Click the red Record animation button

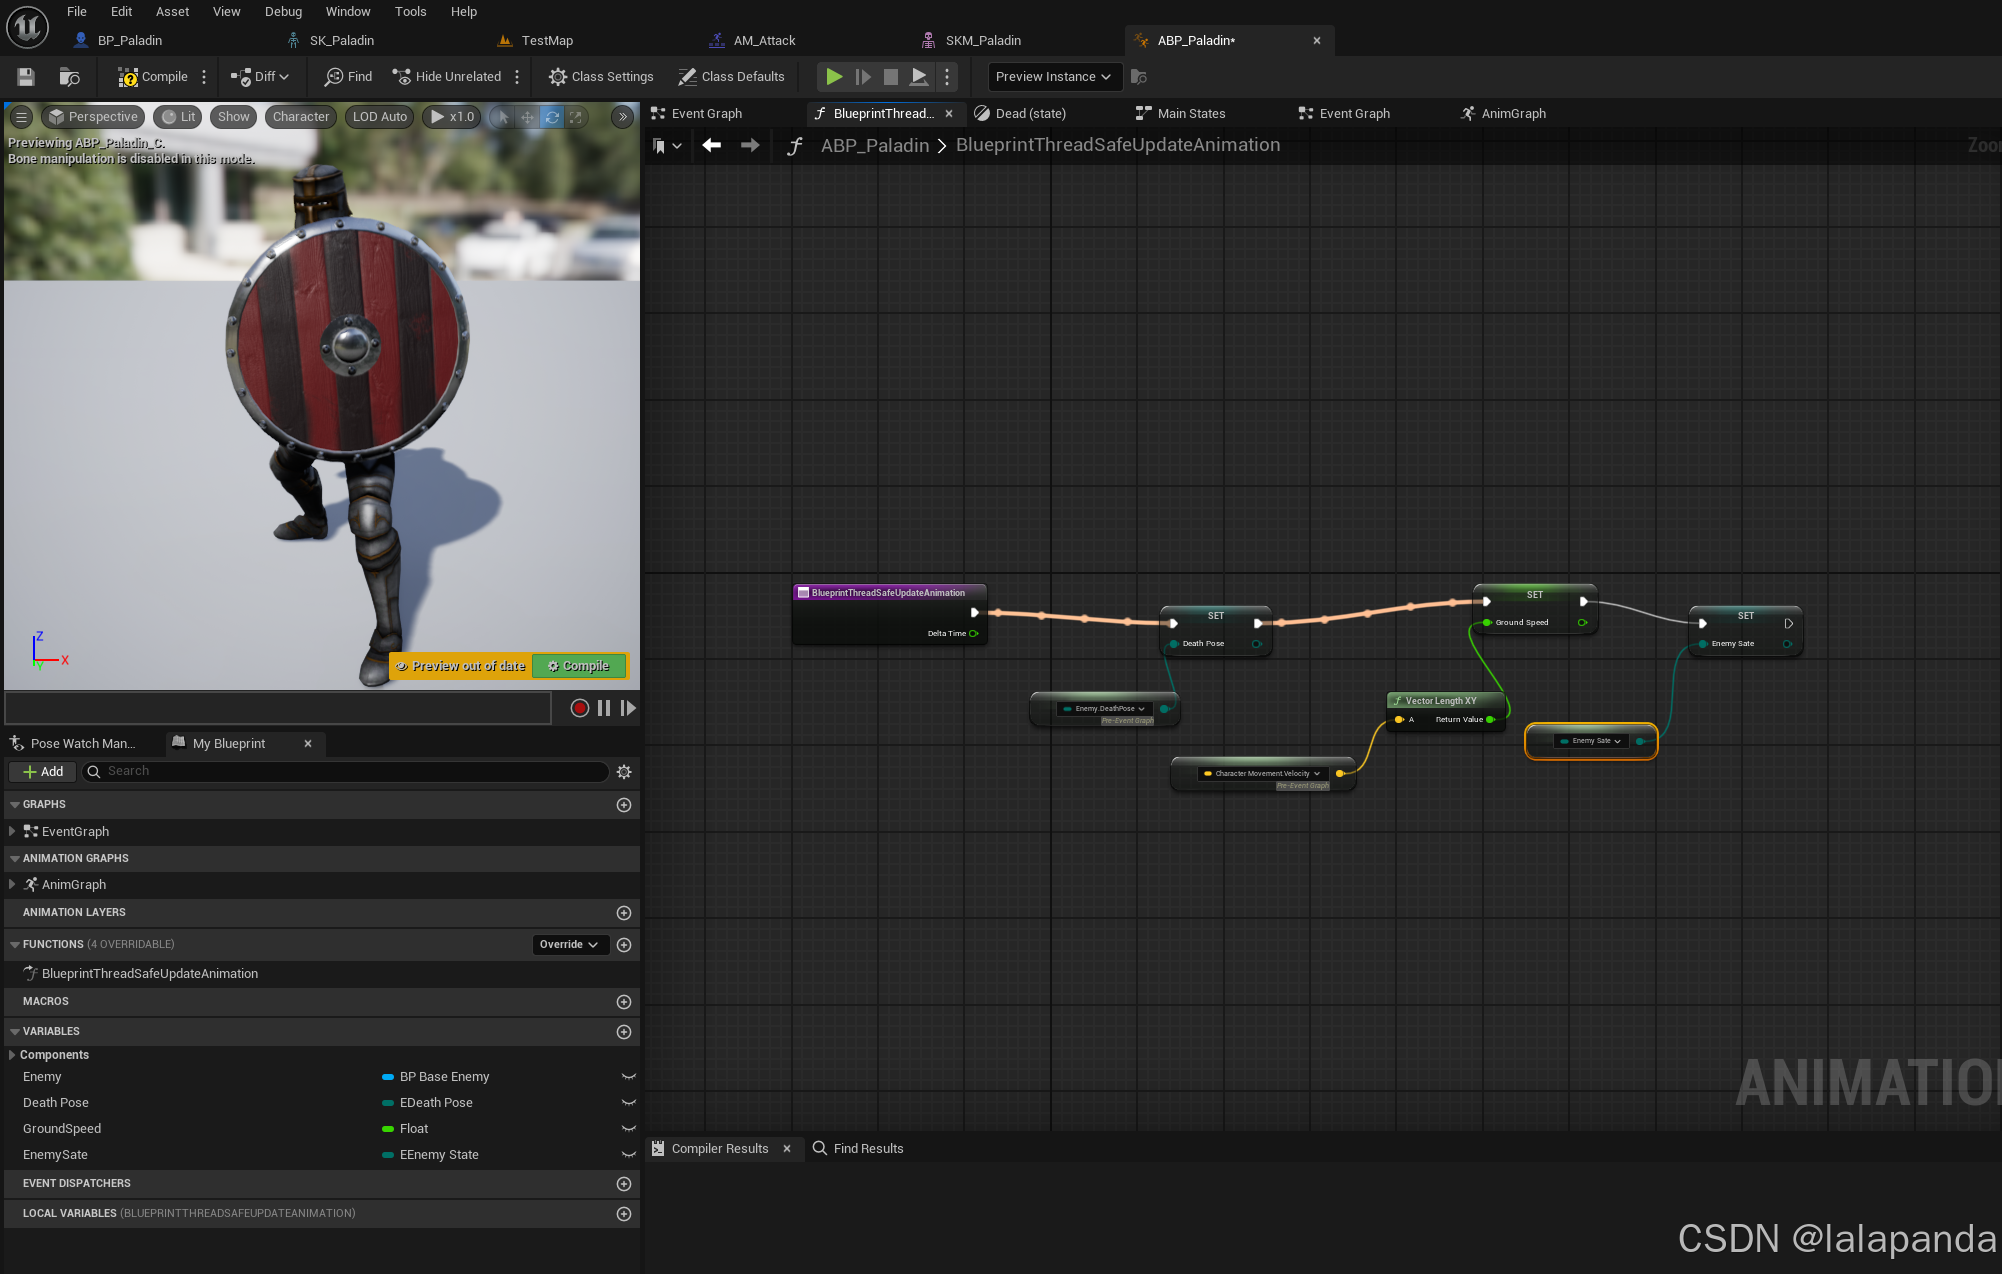pos(579,708)
